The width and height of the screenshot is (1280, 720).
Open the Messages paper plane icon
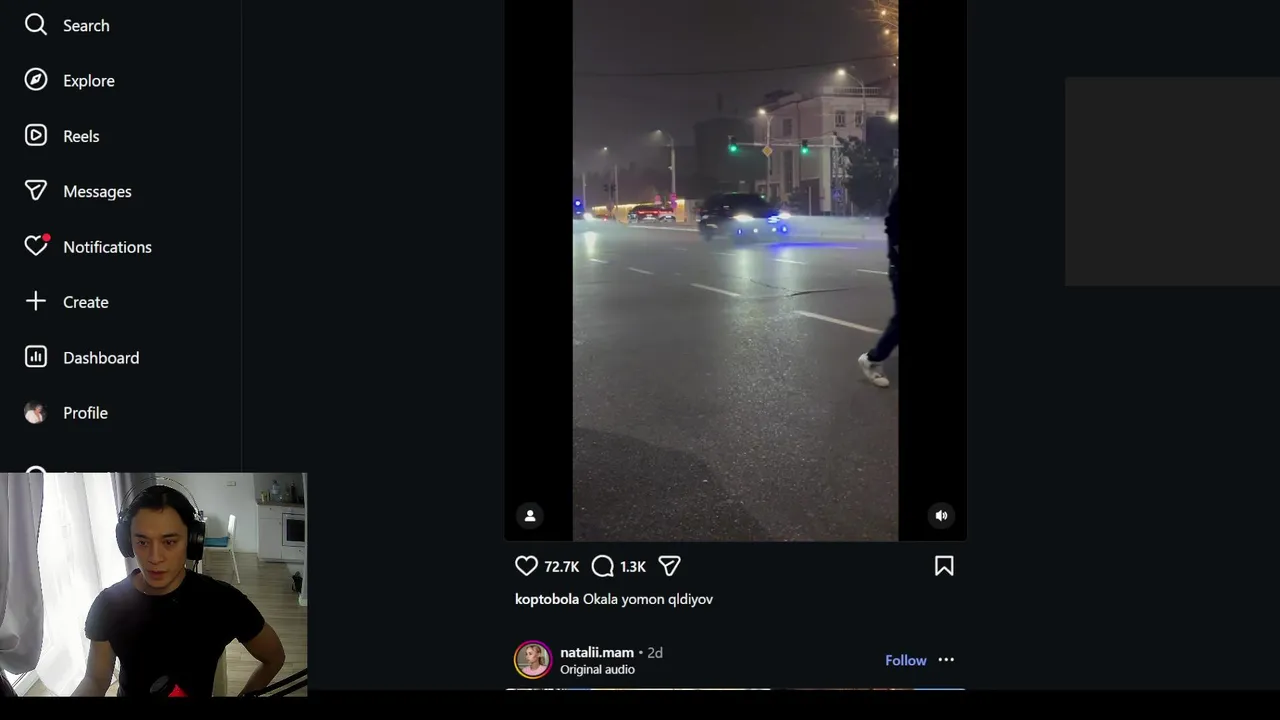[x=36, y=191]
